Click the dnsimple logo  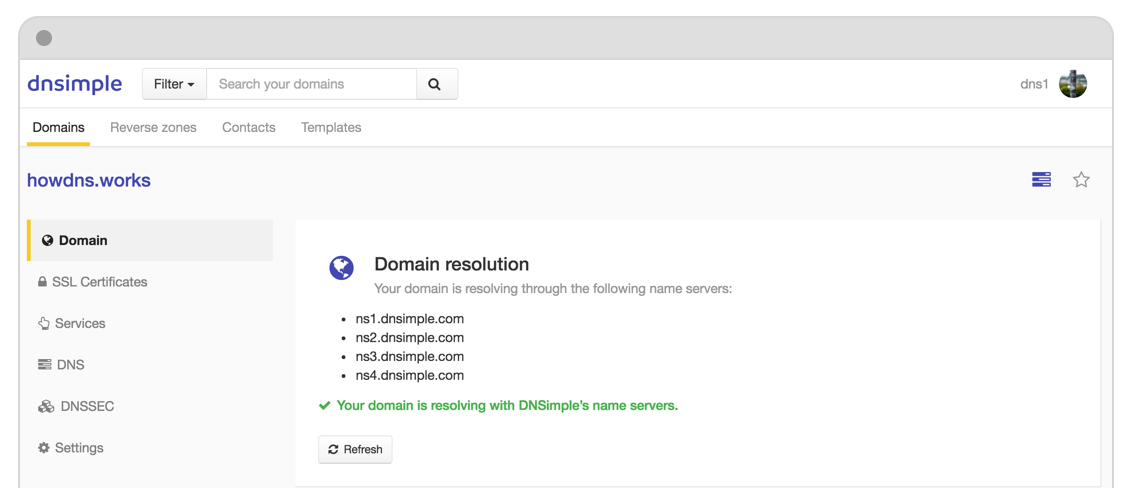(74, 84)
